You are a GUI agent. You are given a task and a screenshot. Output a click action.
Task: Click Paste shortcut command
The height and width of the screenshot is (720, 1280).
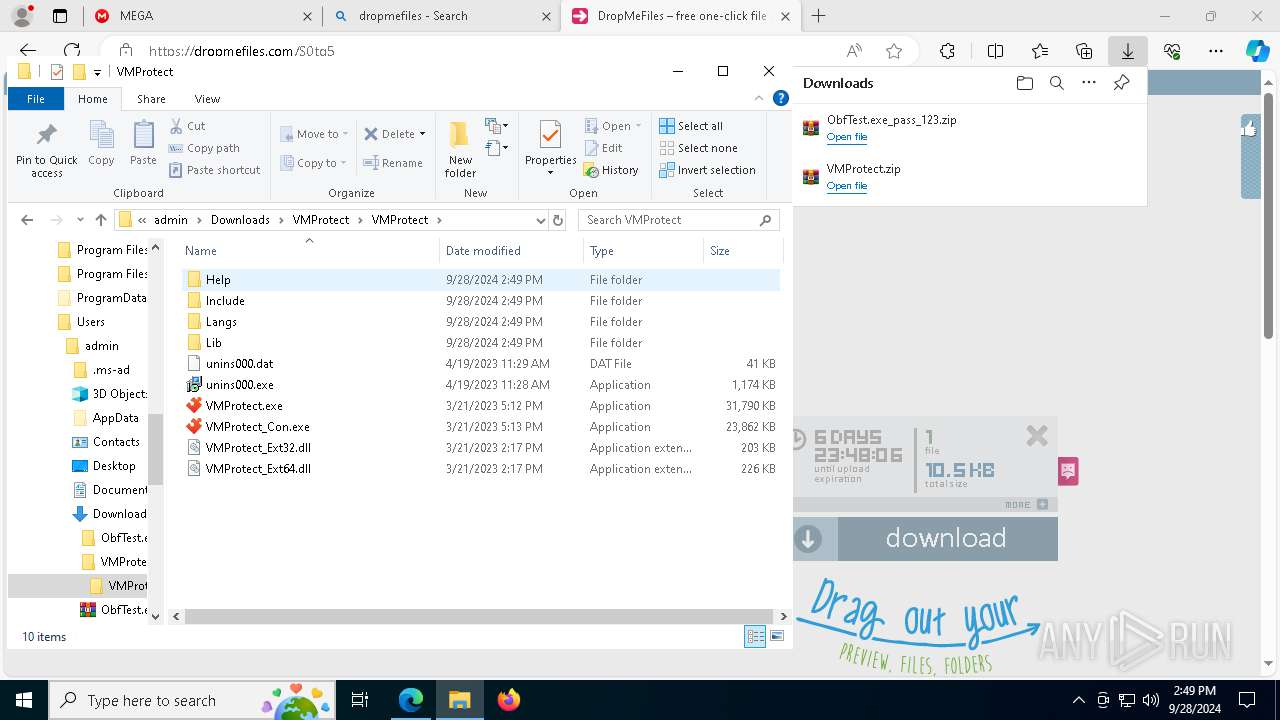215,170
